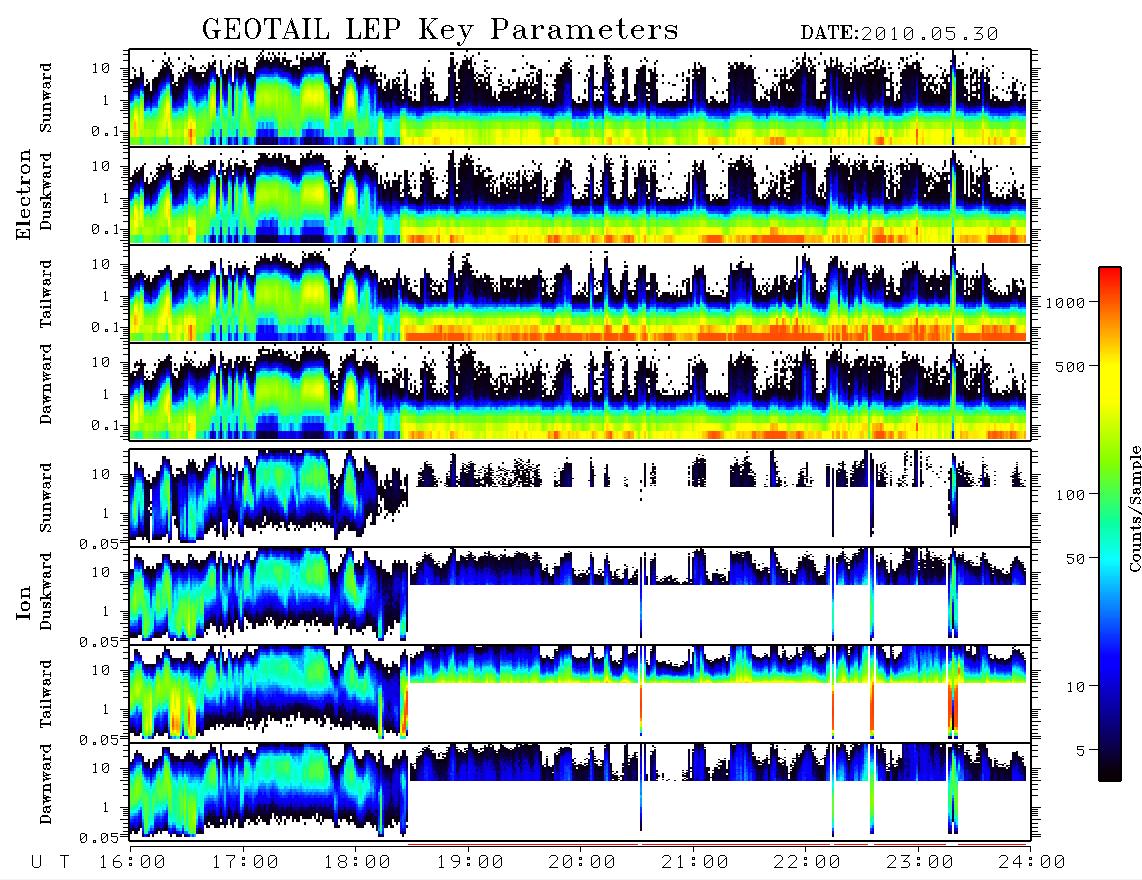Click the 100 tick on colorbar

point(1069,495)
